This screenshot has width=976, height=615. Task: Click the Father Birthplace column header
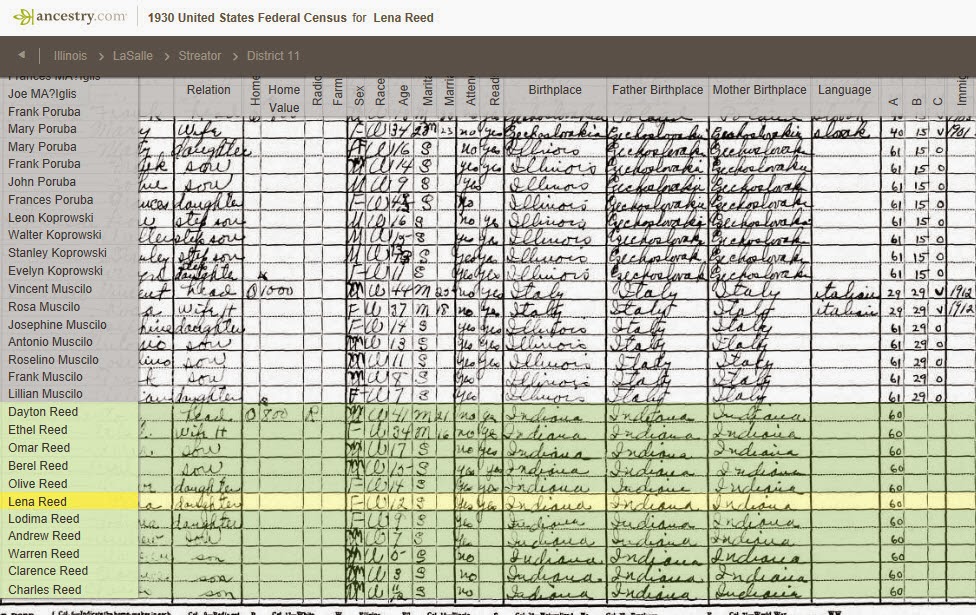pyautogui.click(x=657, y=90)
